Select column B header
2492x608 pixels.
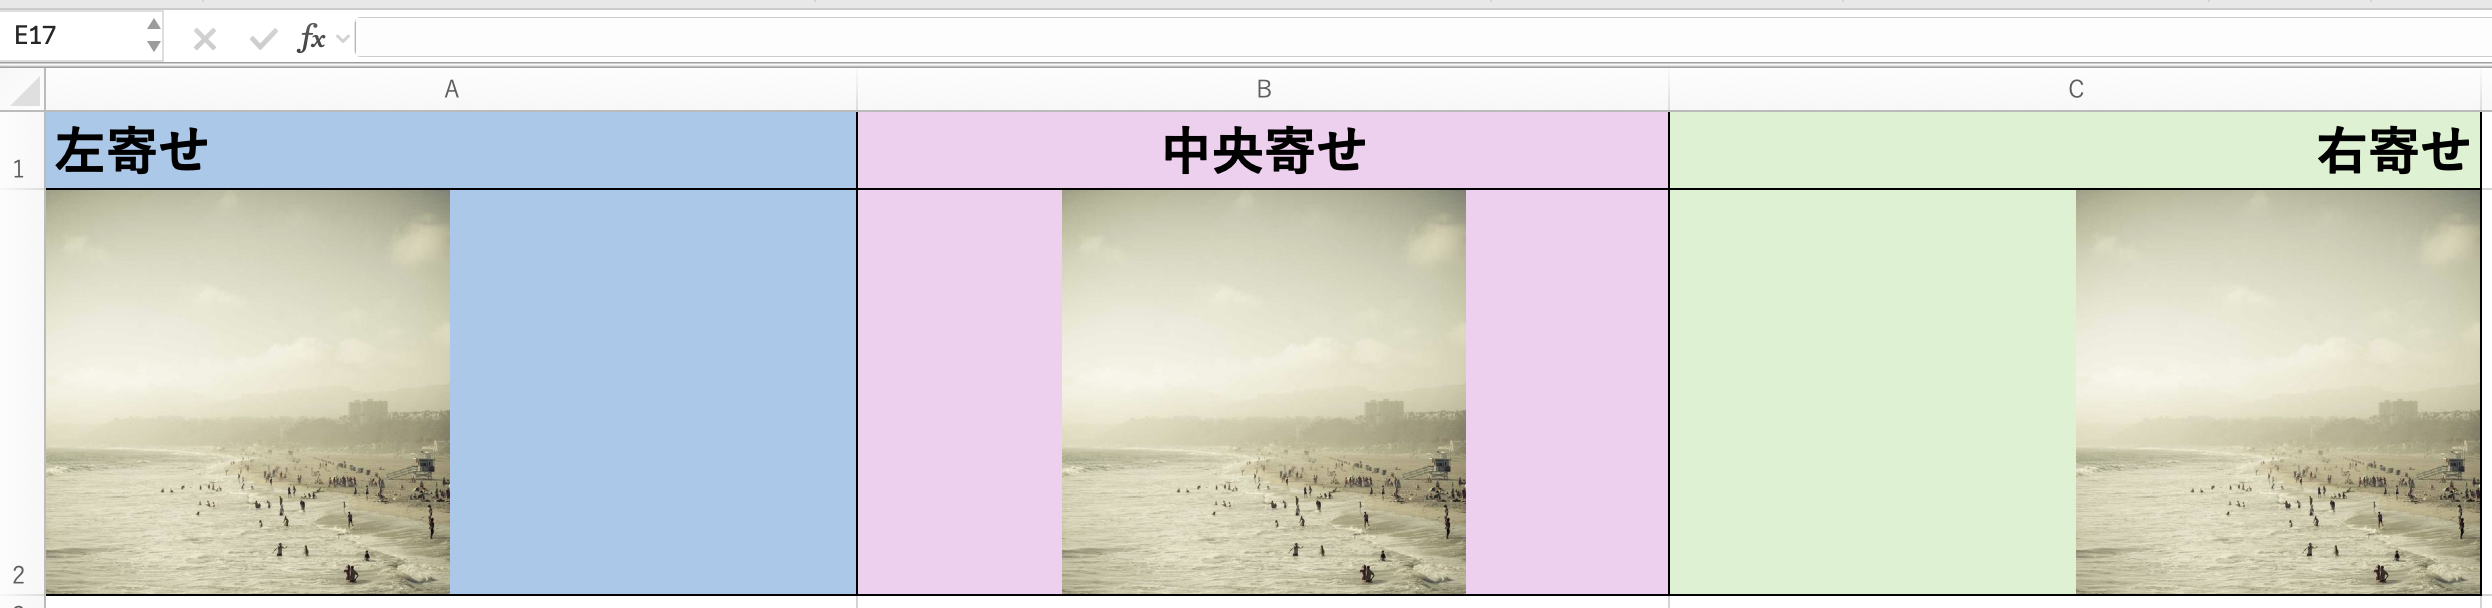[x=1263, y=90]
